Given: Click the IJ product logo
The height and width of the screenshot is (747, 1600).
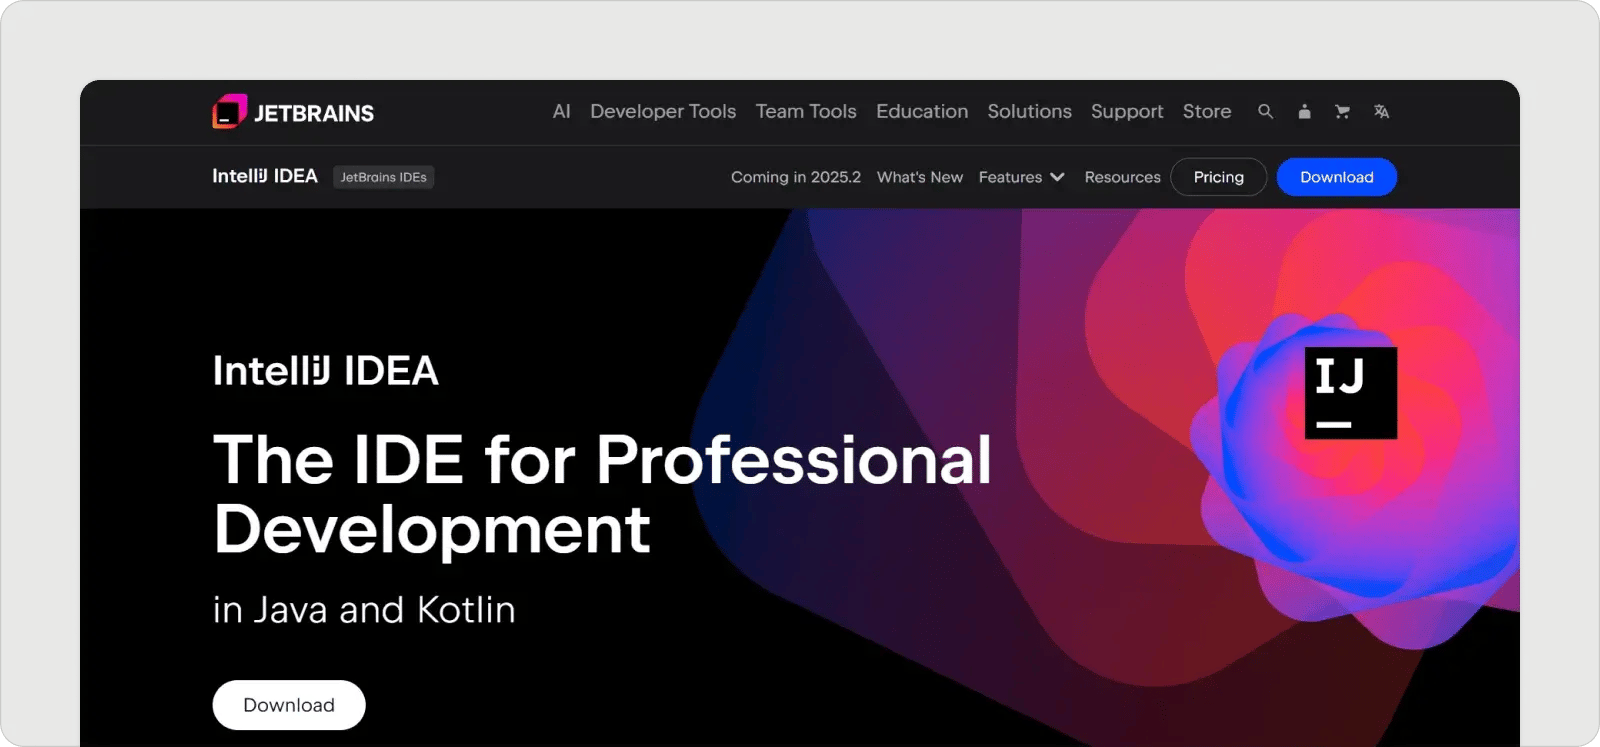Looking at the screenshot, I should [x=1351, y=393].
